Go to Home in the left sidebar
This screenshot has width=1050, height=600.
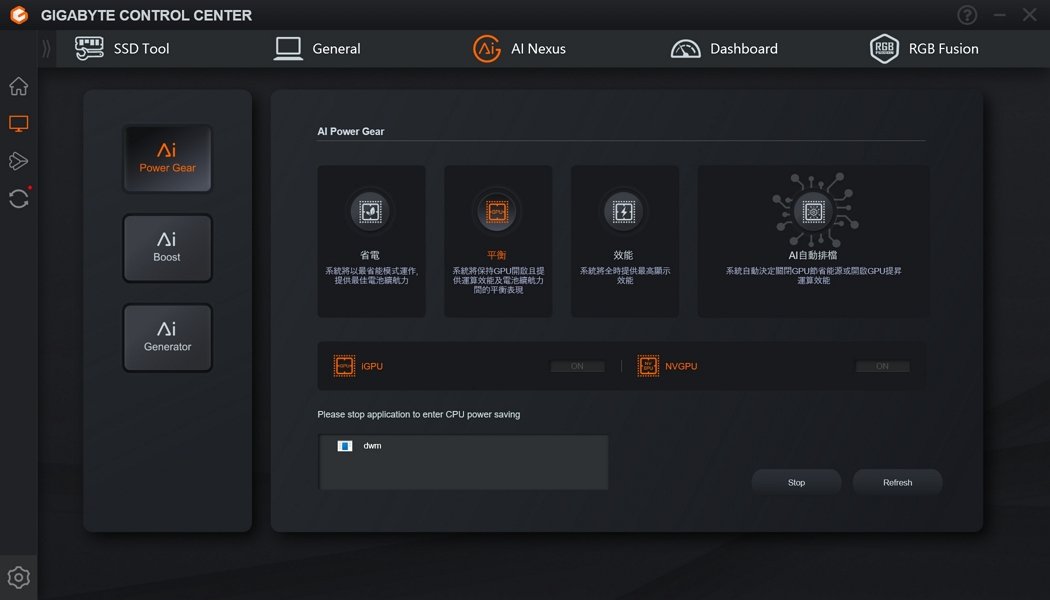19,86
